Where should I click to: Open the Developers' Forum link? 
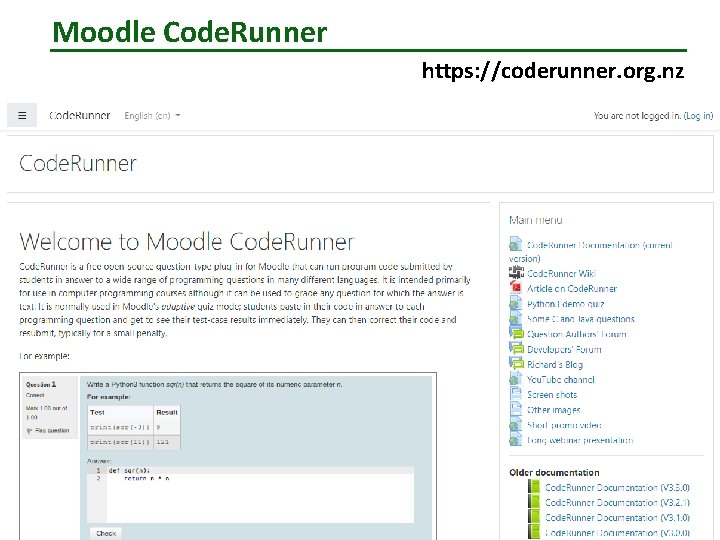click(564, 349)
